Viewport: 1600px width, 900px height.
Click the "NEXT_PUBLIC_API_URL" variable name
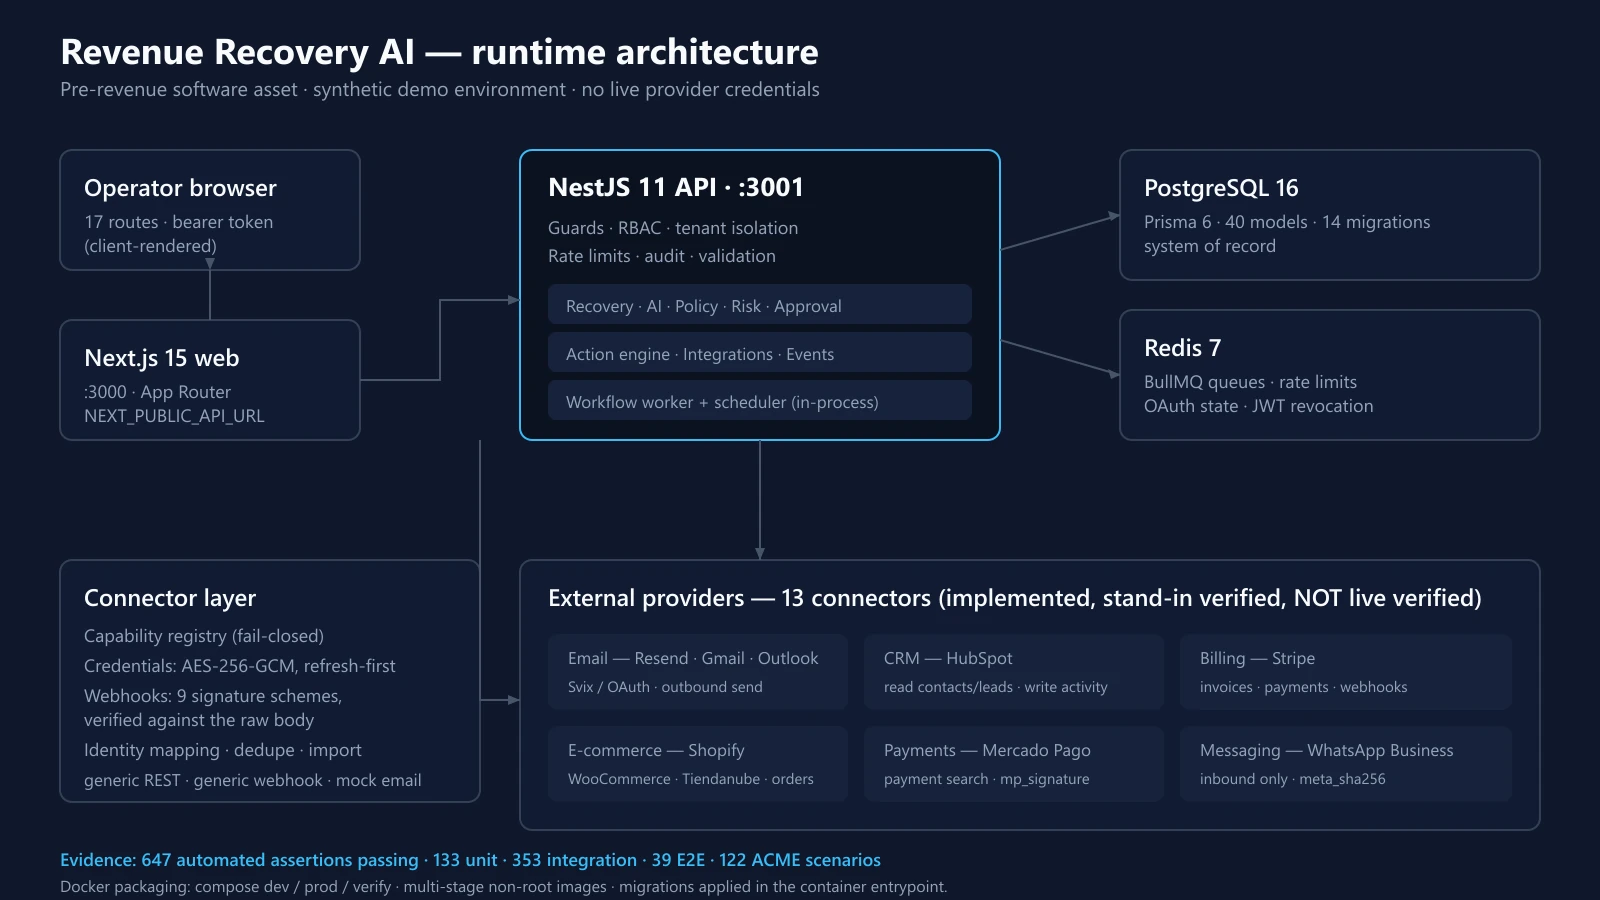click(x=174, y=416)
